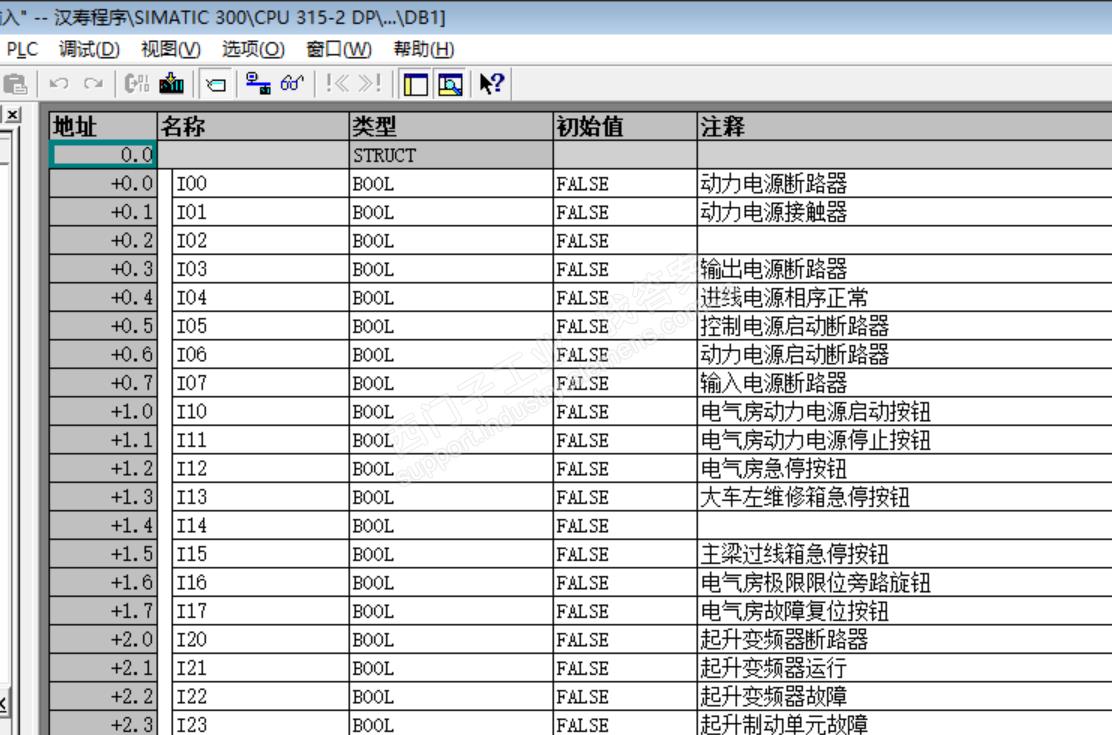This screenshot has height=735, width=1112.
Task: Click comment 大车左维修箱急停按钮
Action: tap(805, 497)
